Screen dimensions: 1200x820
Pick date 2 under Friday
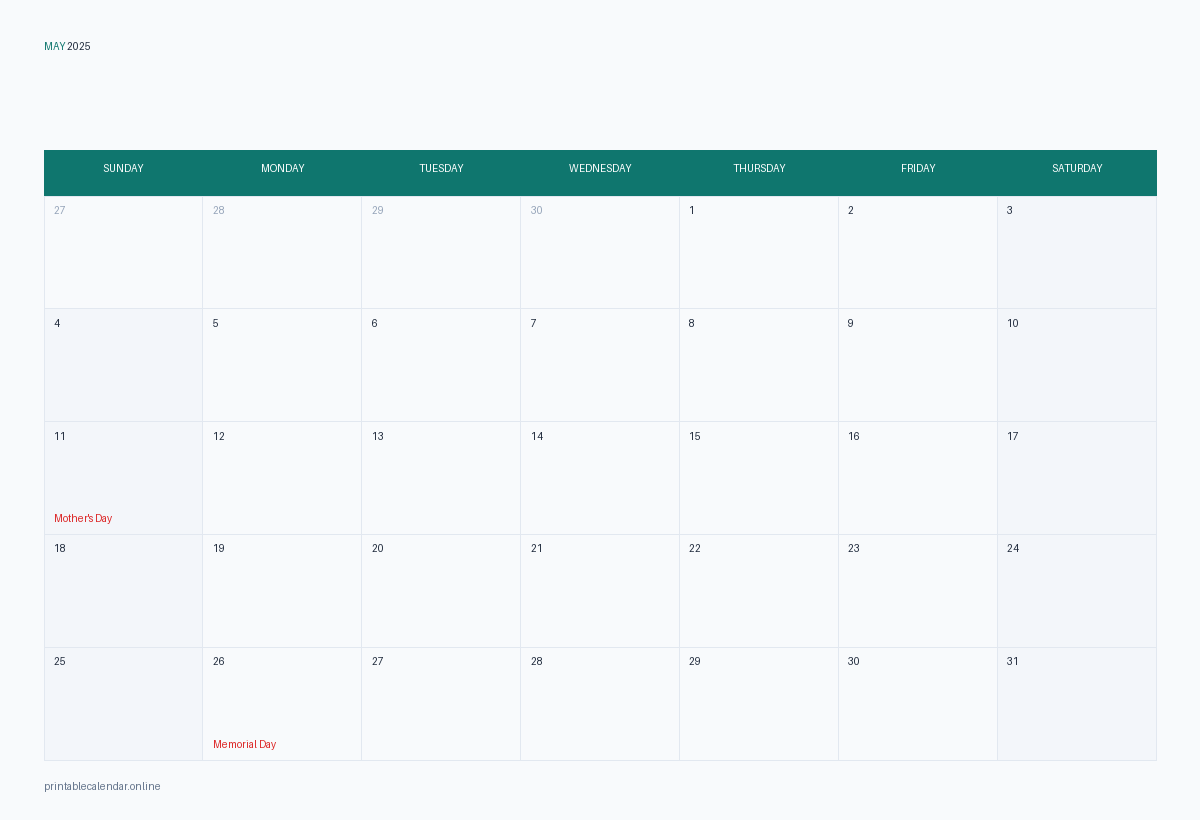(x=851, y=211)
